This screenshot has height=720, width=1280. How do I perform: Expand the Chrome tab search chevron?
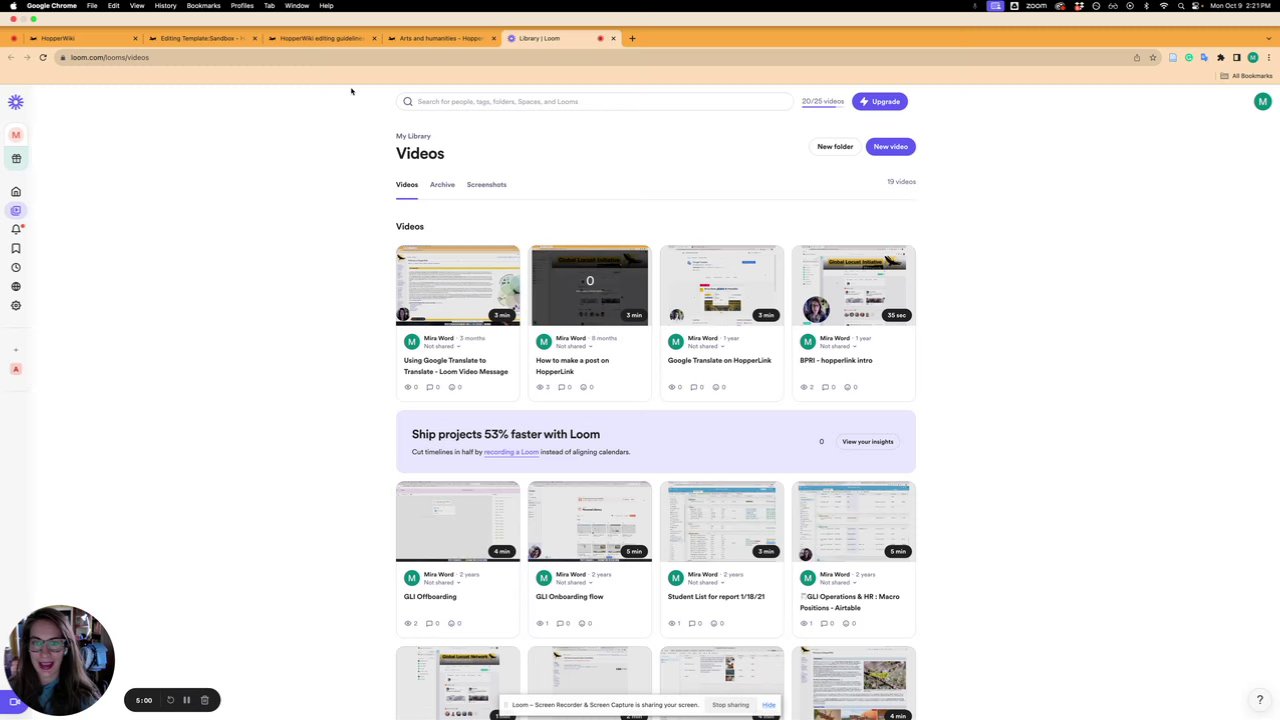click(x=1268, y=38)
